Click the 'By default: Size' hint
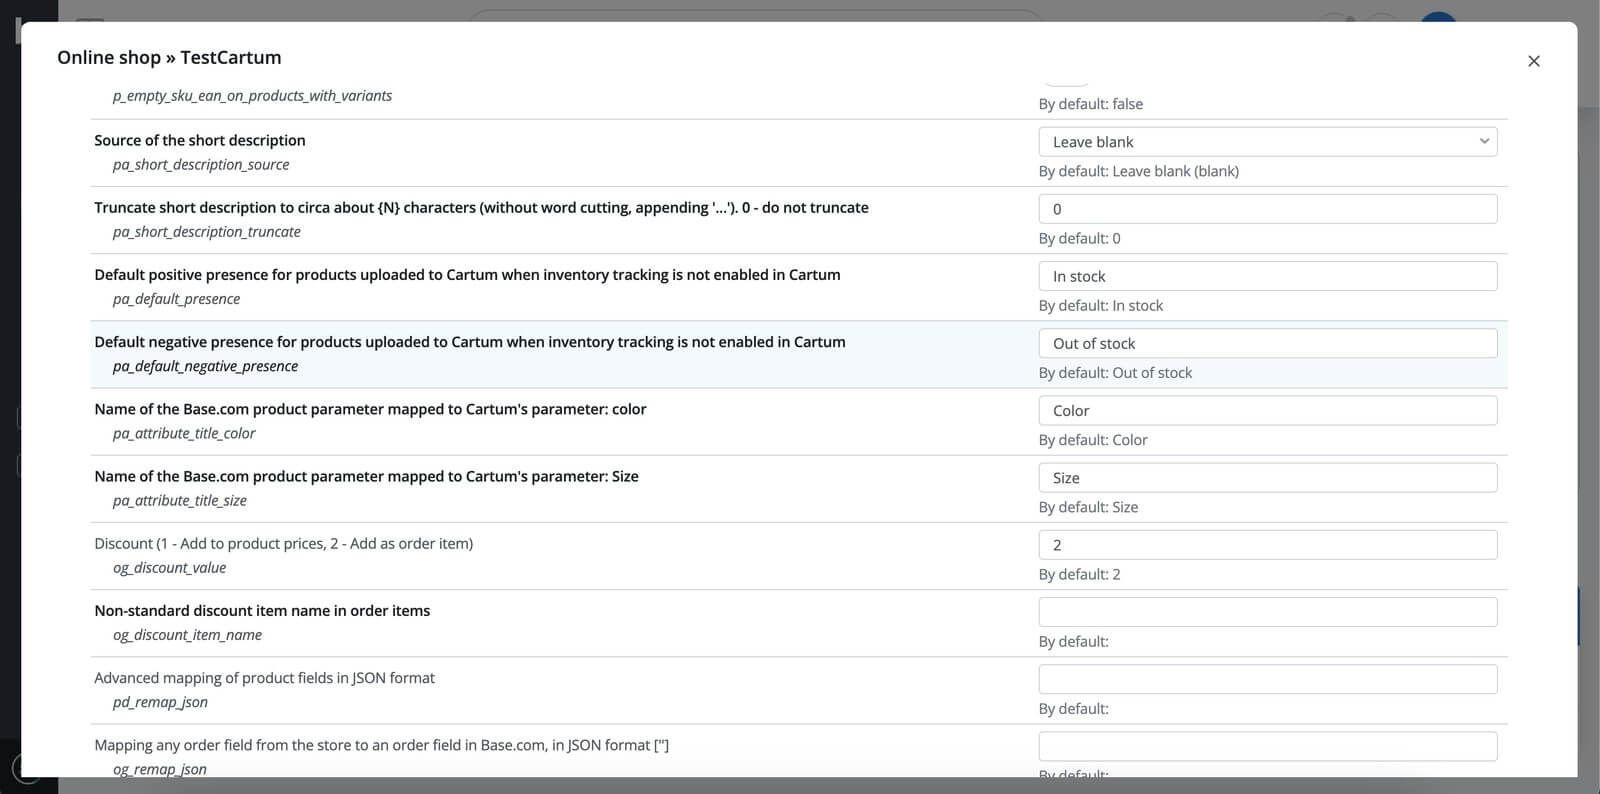The image size is (1600, 794). point(1088,506)
